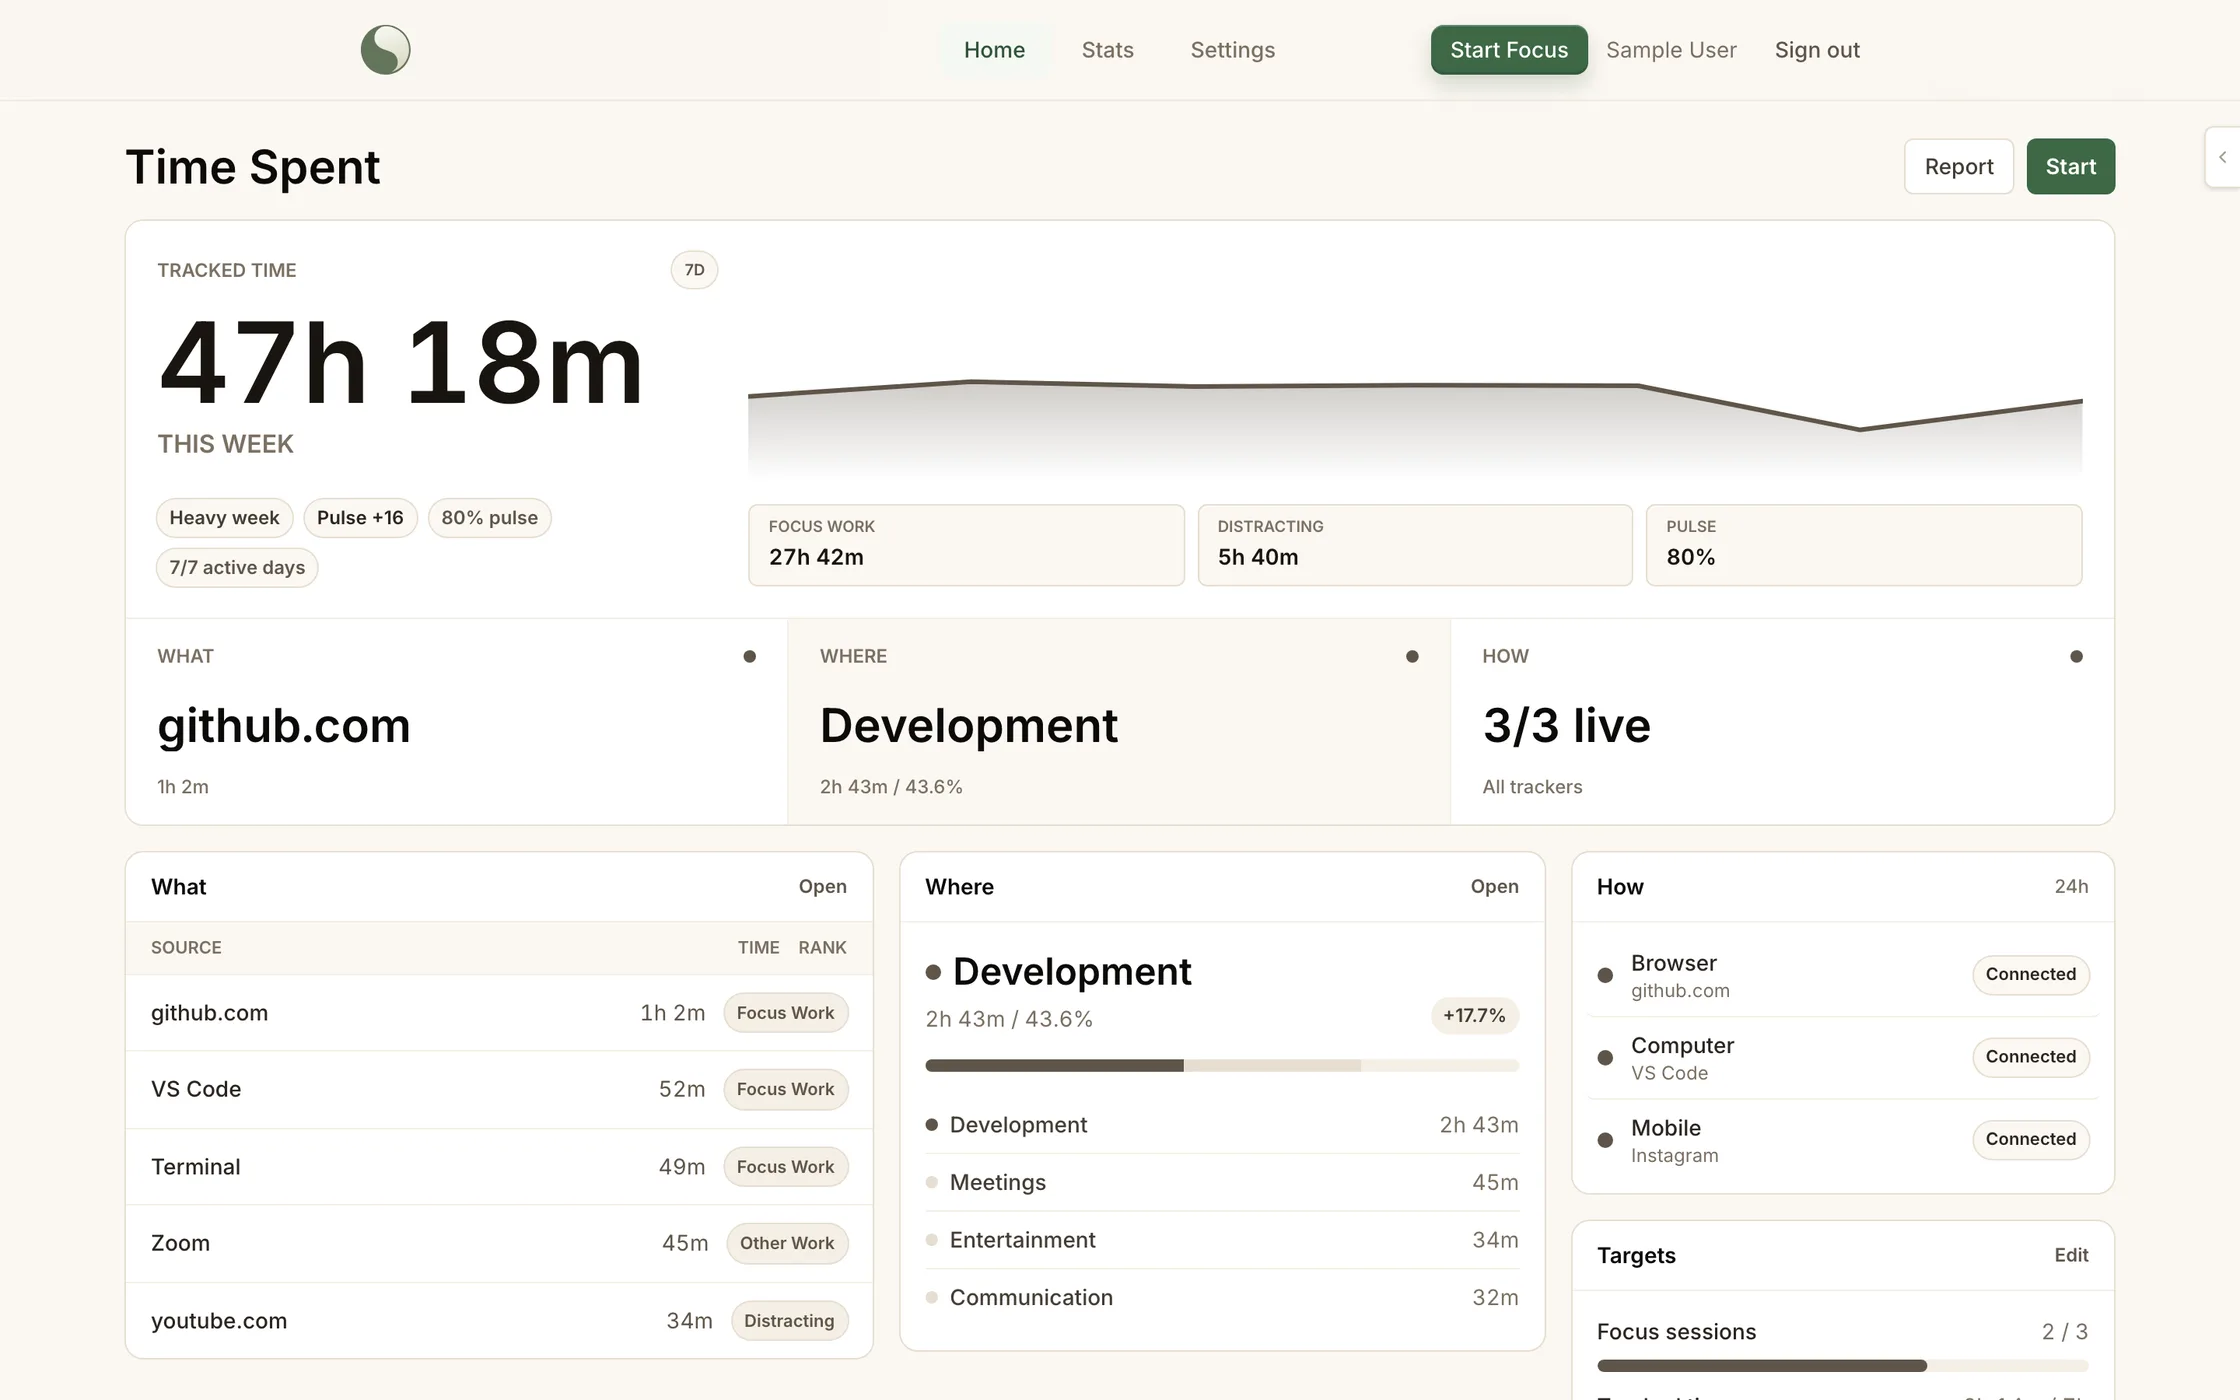The height and width of the screenshot is (1400, 2240).
Task: Change the 24h range in How panel
Action: (x=2071, y=887)
